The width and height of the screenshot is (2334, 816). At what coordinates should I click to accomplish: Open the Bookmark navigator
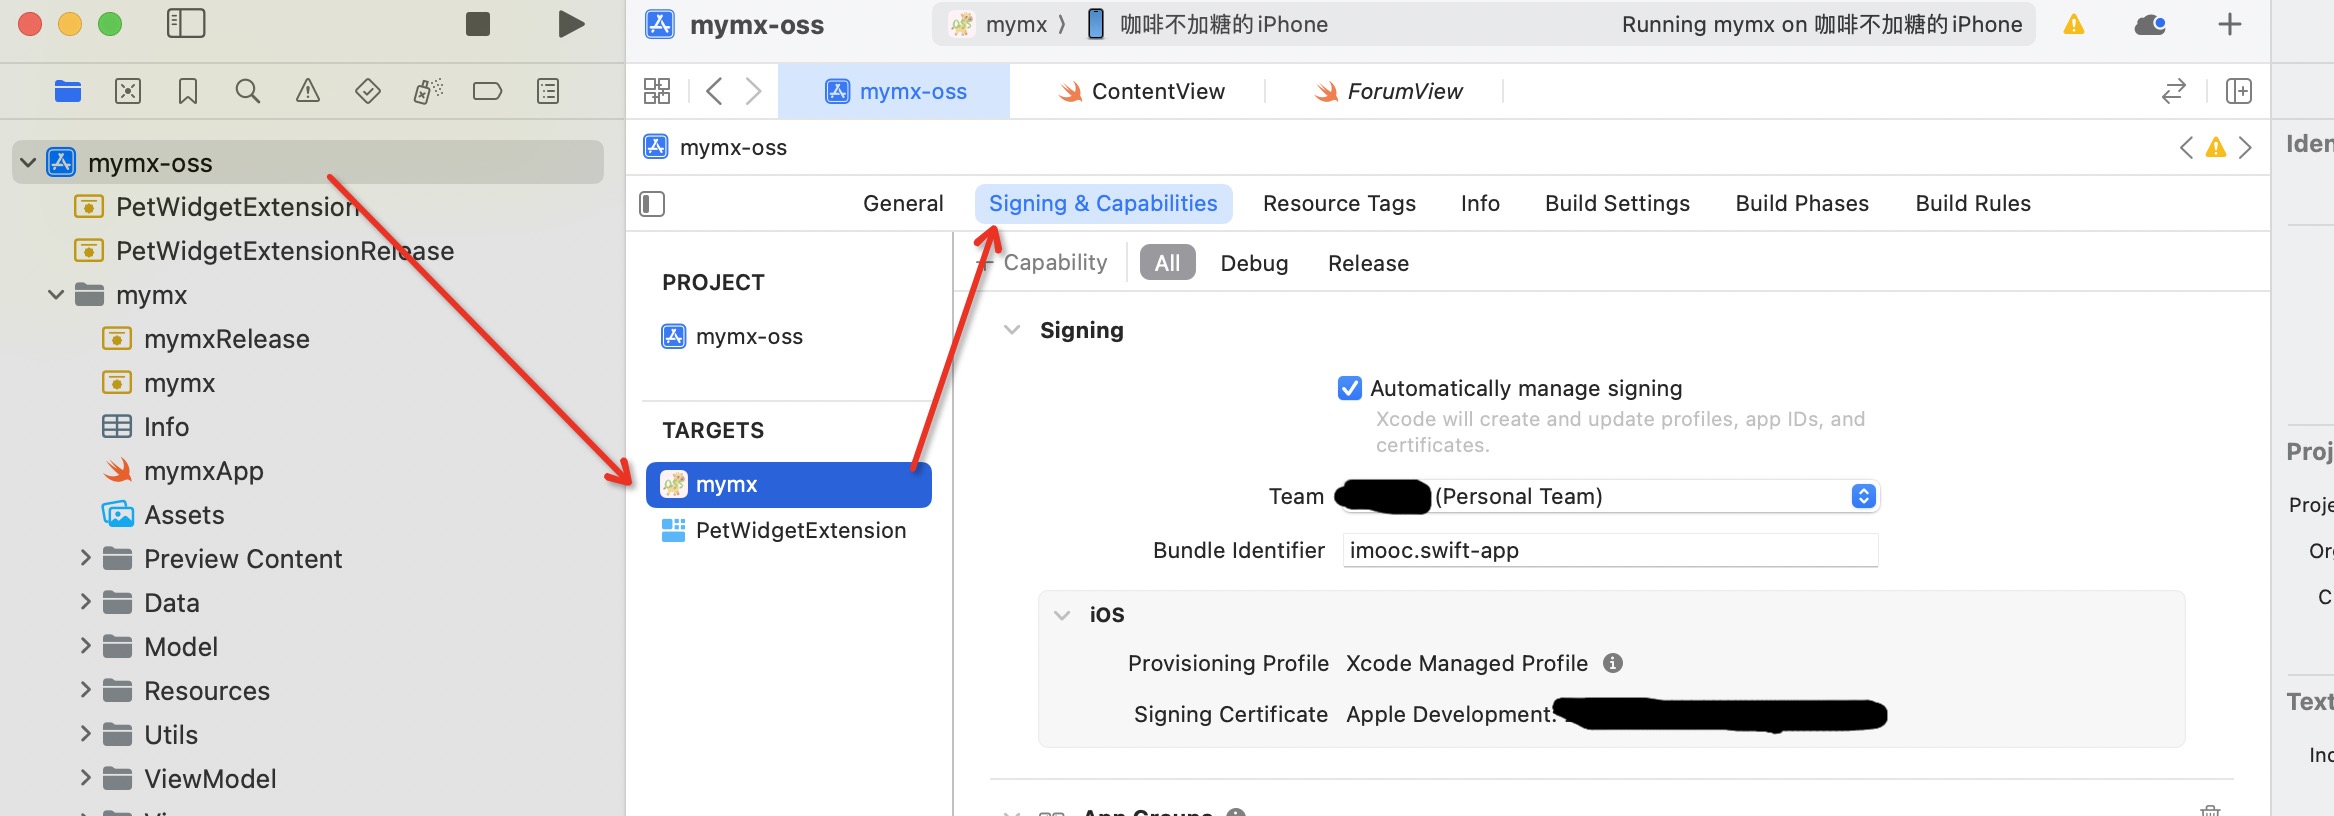click(x=187, y=91)
